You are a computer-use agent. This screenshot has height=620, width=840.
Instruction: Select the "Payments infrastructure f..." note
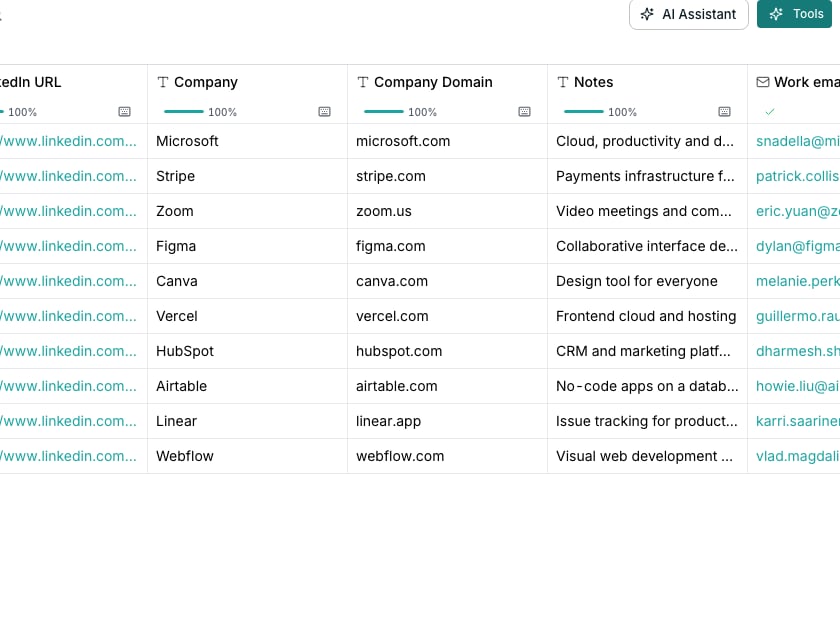647,176
